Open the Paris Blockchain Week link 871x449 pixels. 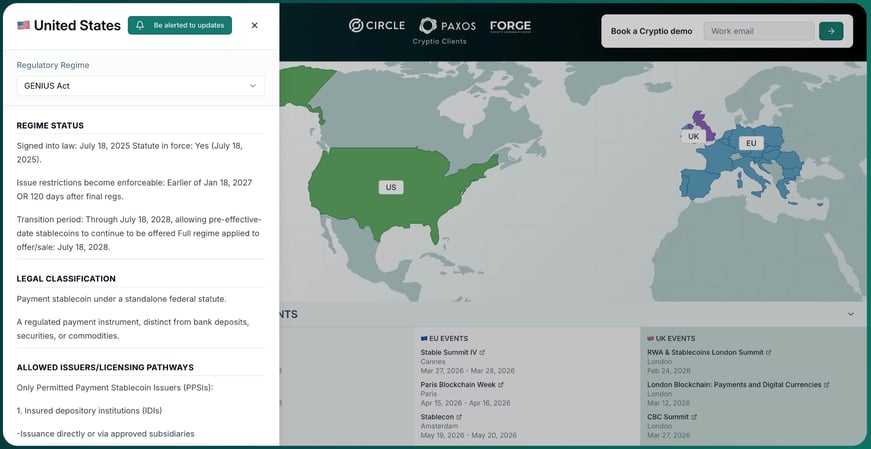coord(458,384)
